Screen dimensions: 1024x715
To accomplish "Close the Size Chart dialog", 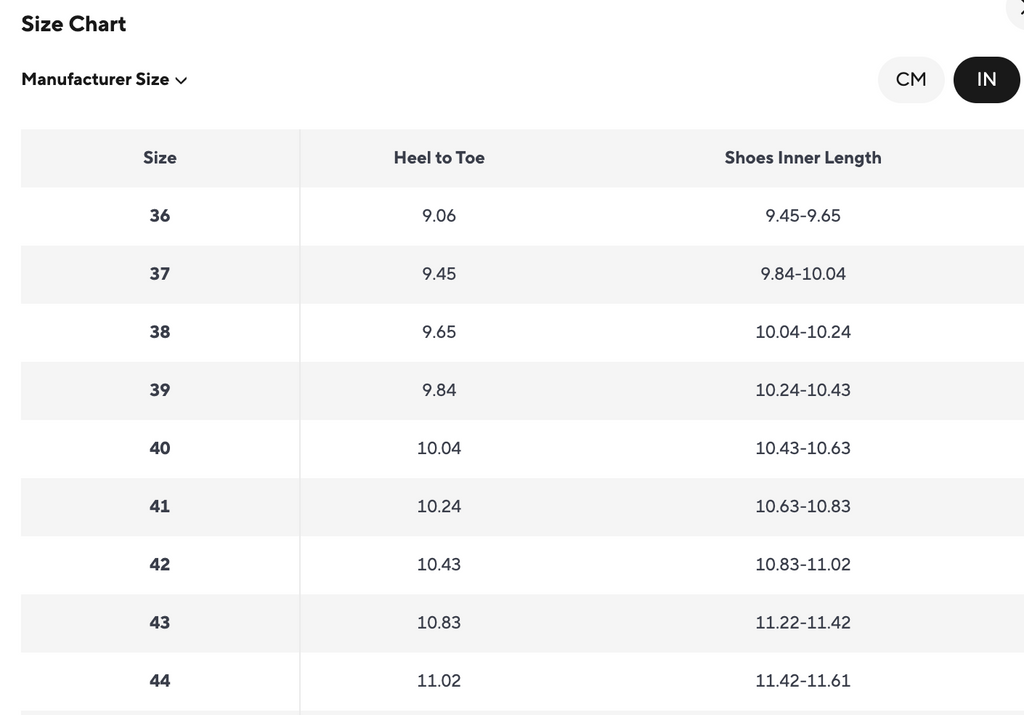I will pos(1019,6).
